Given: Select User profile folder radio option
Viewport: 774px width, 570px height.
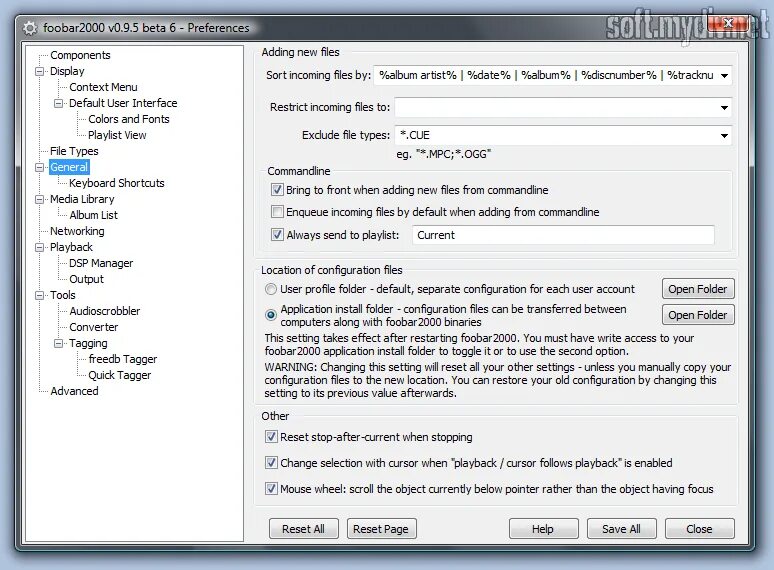Looking at the screenshot, I should 271,289.
